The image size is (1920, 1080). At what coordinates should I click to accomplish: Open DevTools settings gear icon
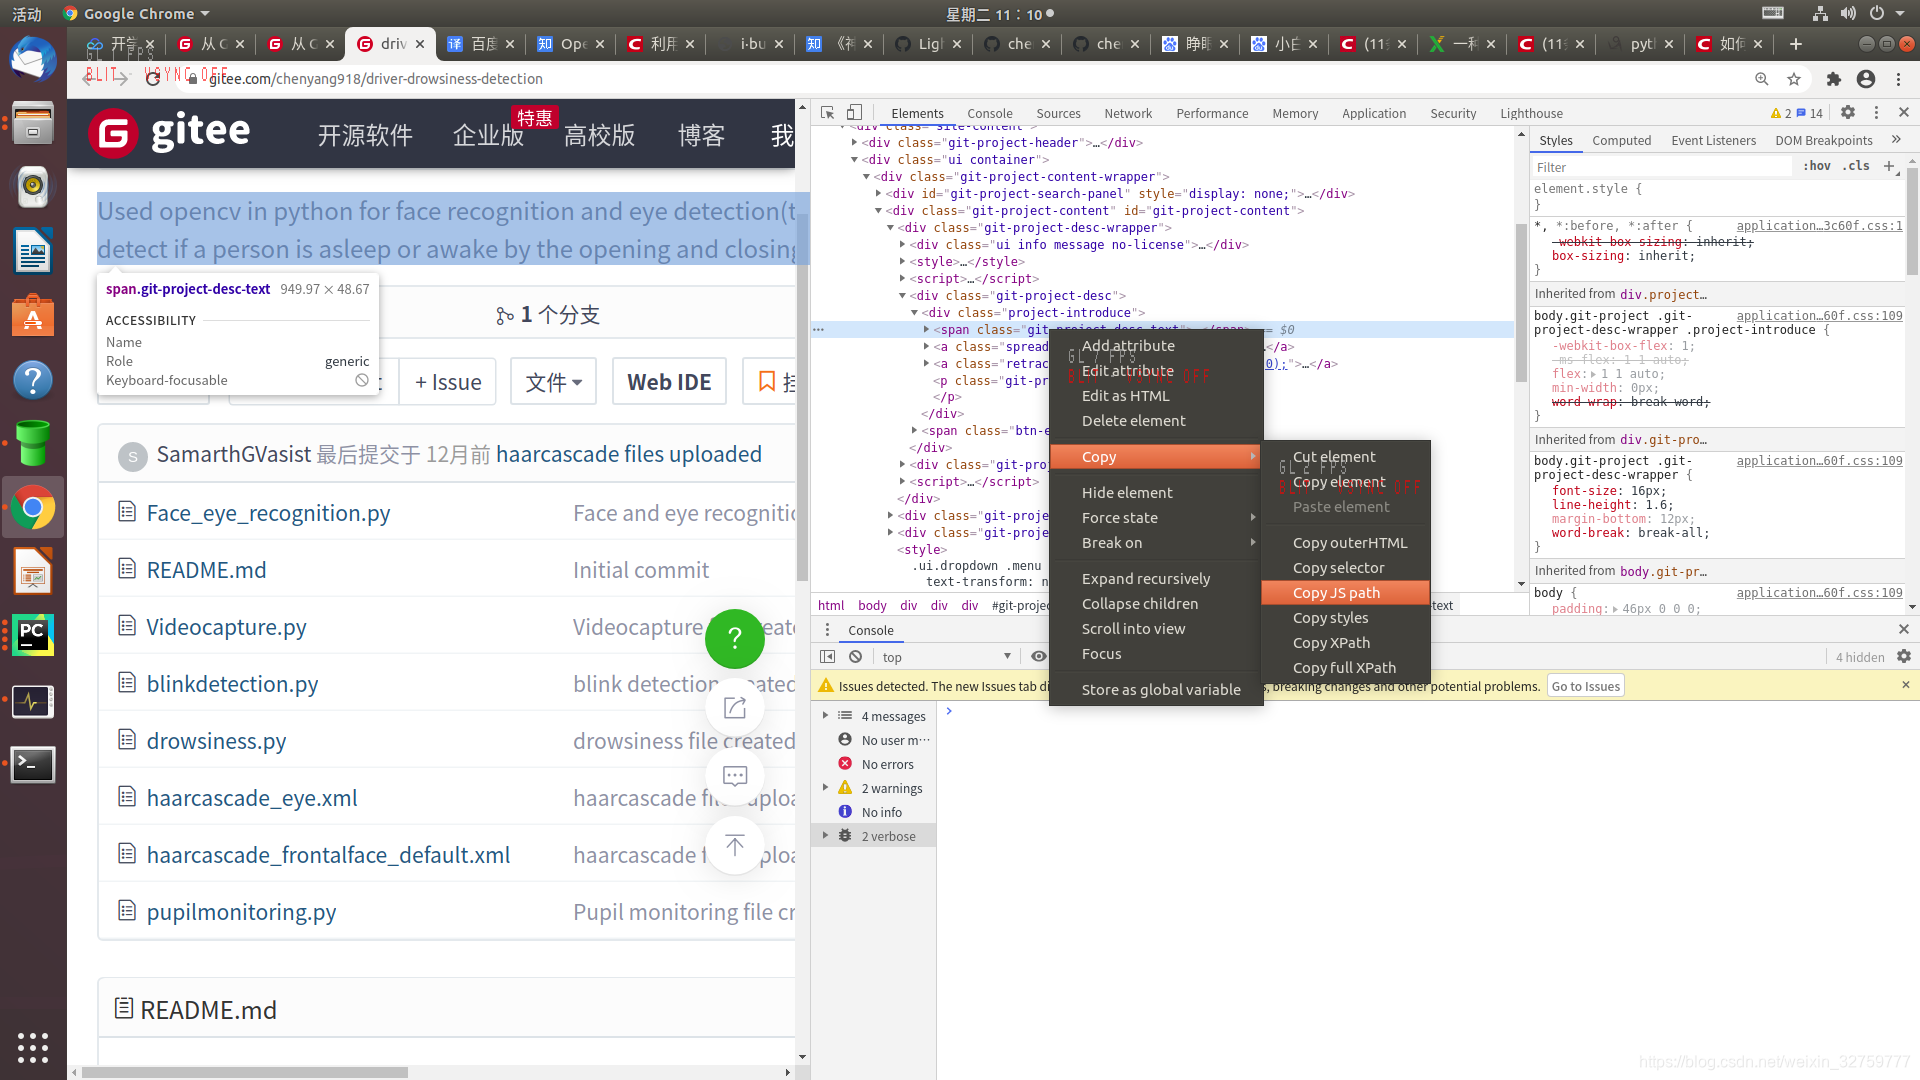click(1848, 113)
